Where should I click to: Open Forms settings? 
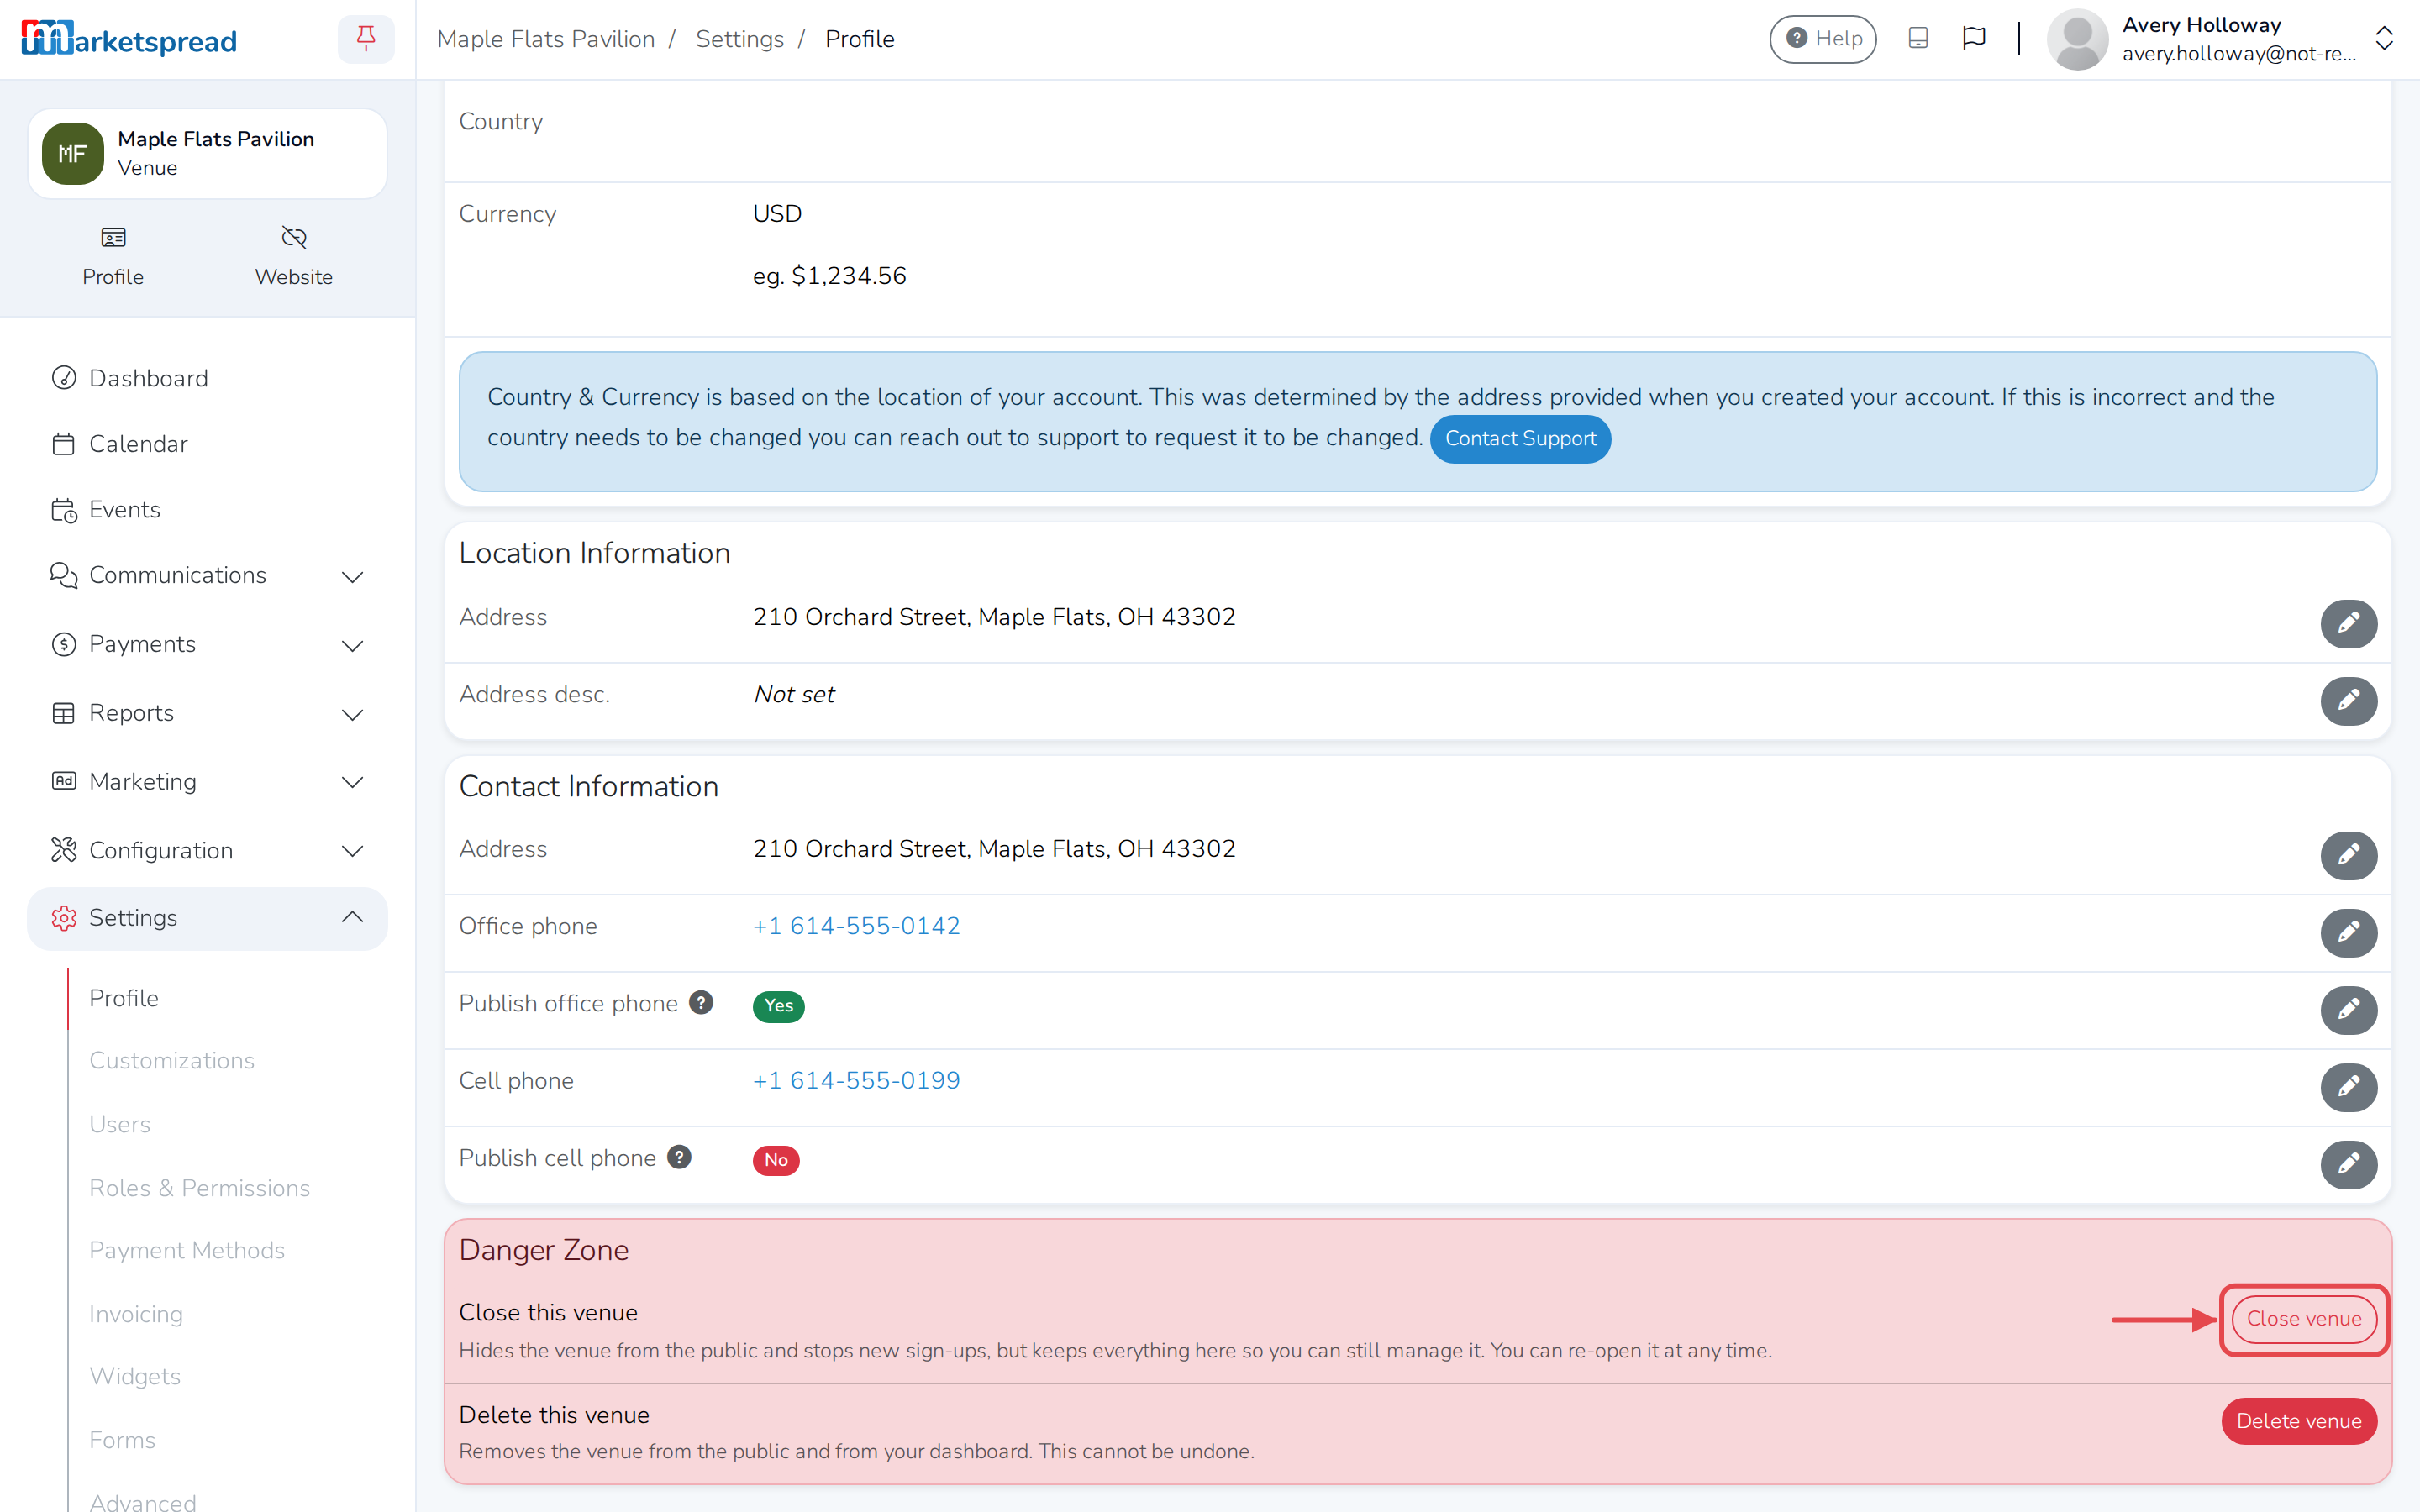[x=122, y=1440]
